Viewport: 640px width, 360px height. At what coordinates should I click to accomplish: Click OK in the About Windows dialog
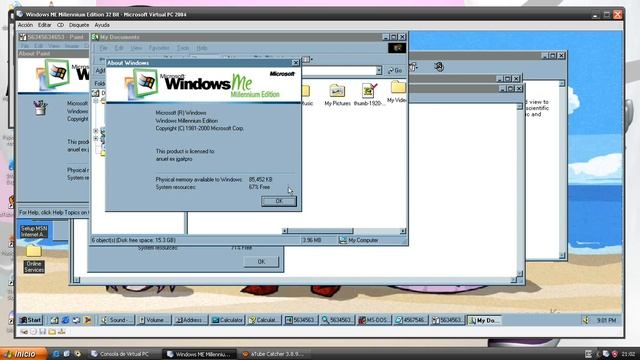point(279,201)
